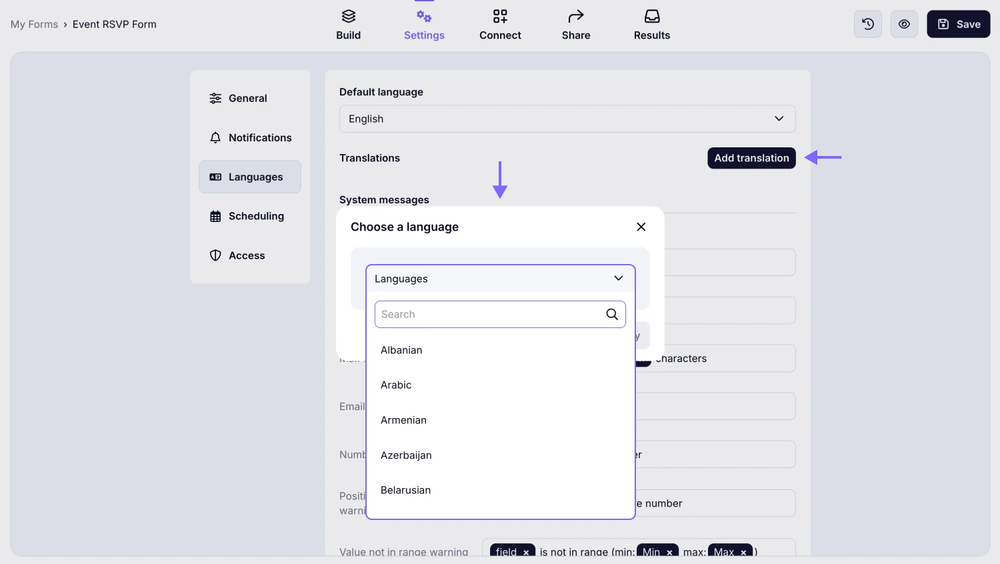Open the version history clock icon
1000x564 pixels.
pyautogui.click(x=868, y=24)
